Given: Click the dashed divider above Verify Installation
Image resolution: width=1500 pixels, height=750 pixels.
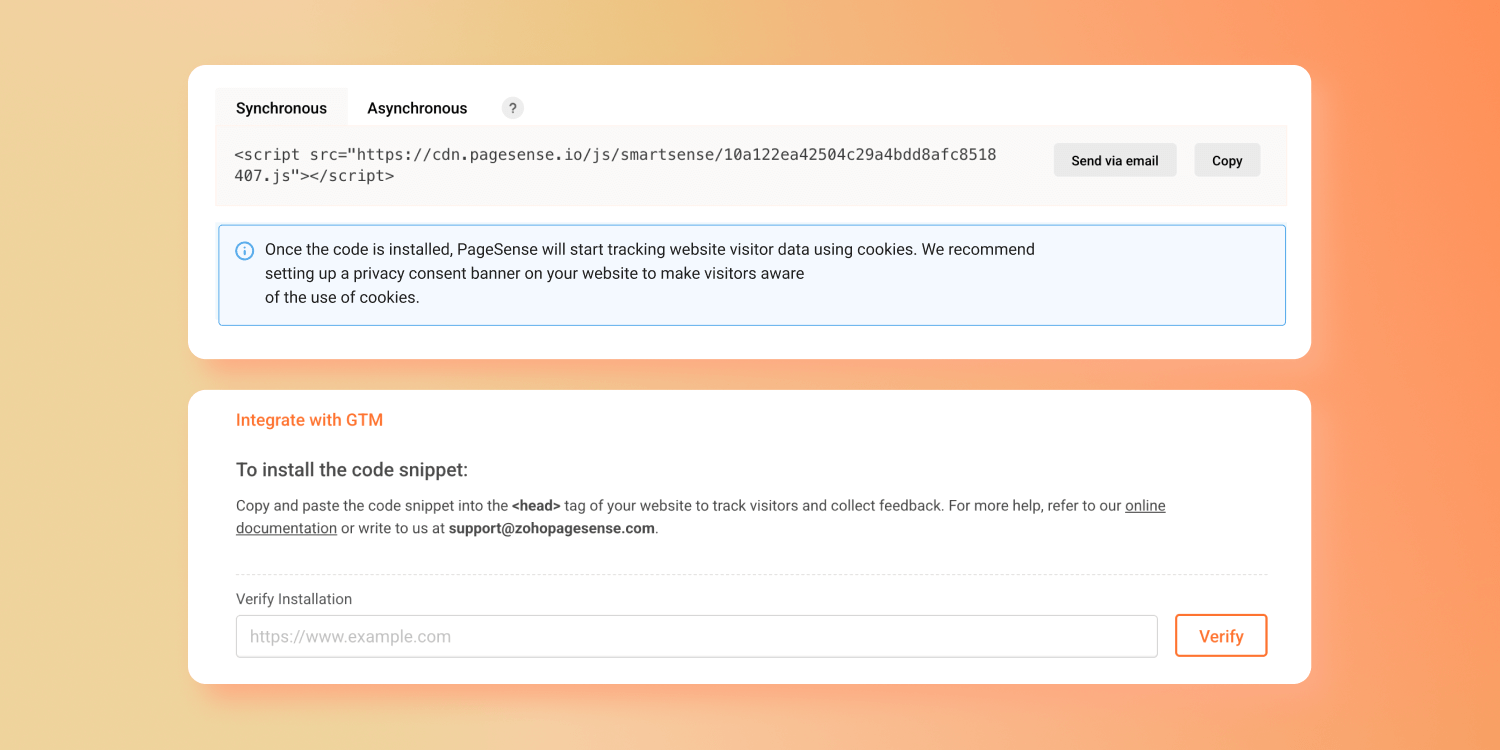Looking at the screenshot, I should coord(751,574).
